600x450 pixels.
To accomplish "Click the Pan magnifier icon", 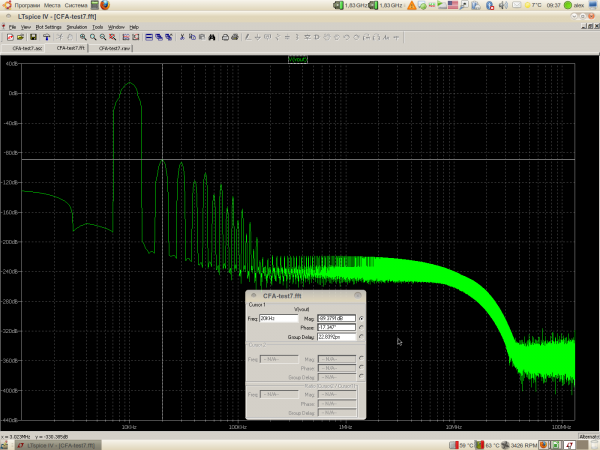I will click(x=93, y=37).
